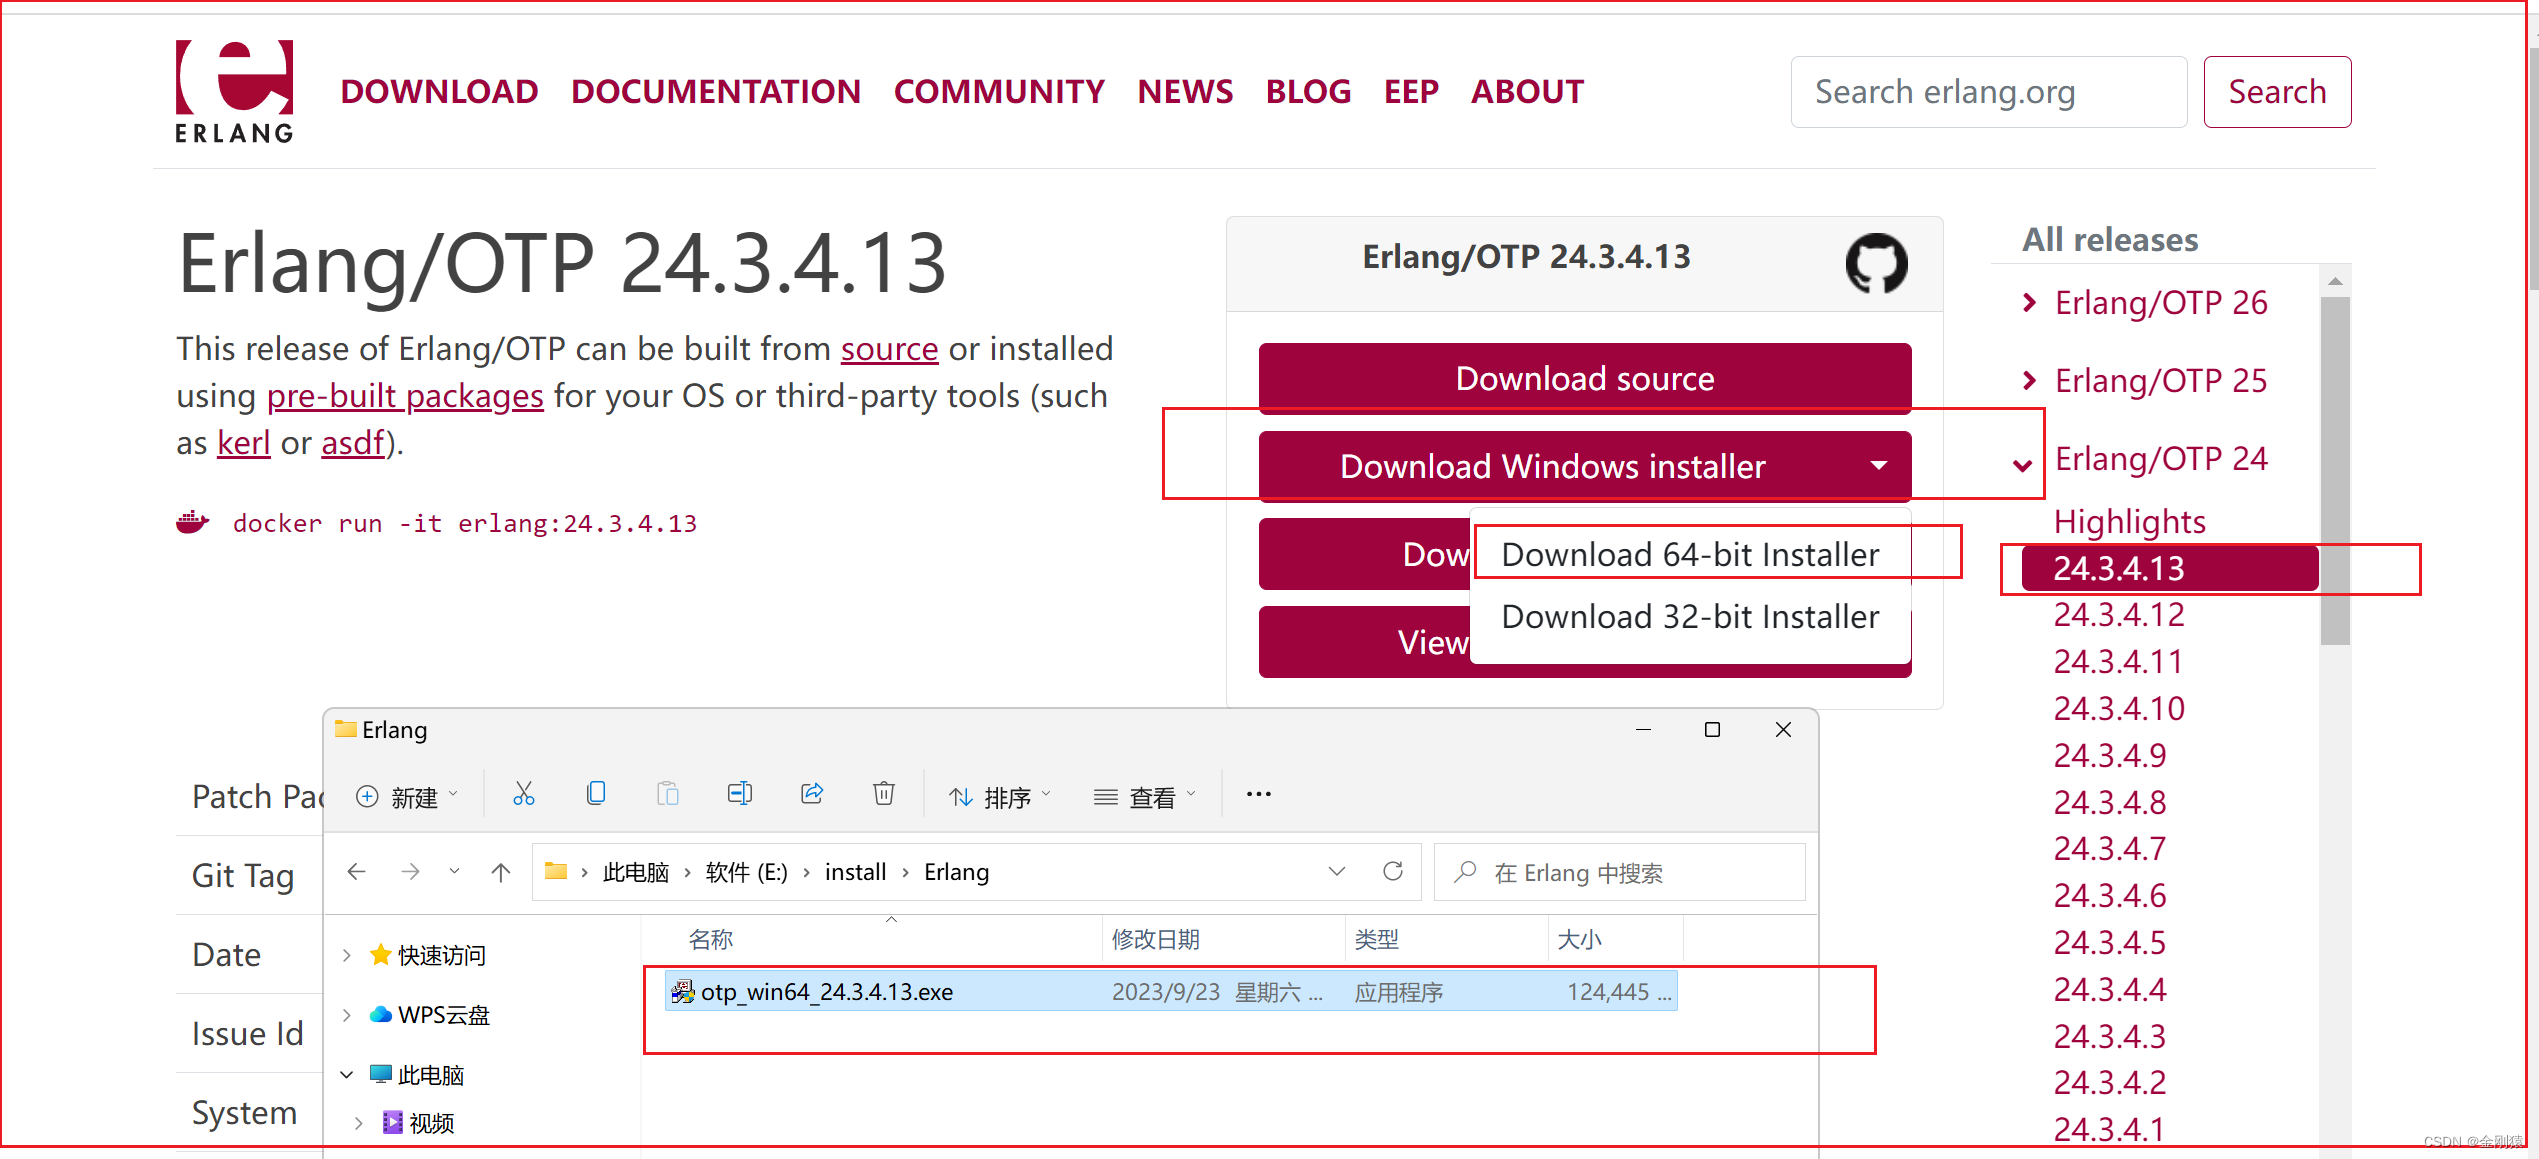Expand the Erlang/OTP 26 release list
The width and height of the screenshot is (2539, 1159).
(2029, 303)
